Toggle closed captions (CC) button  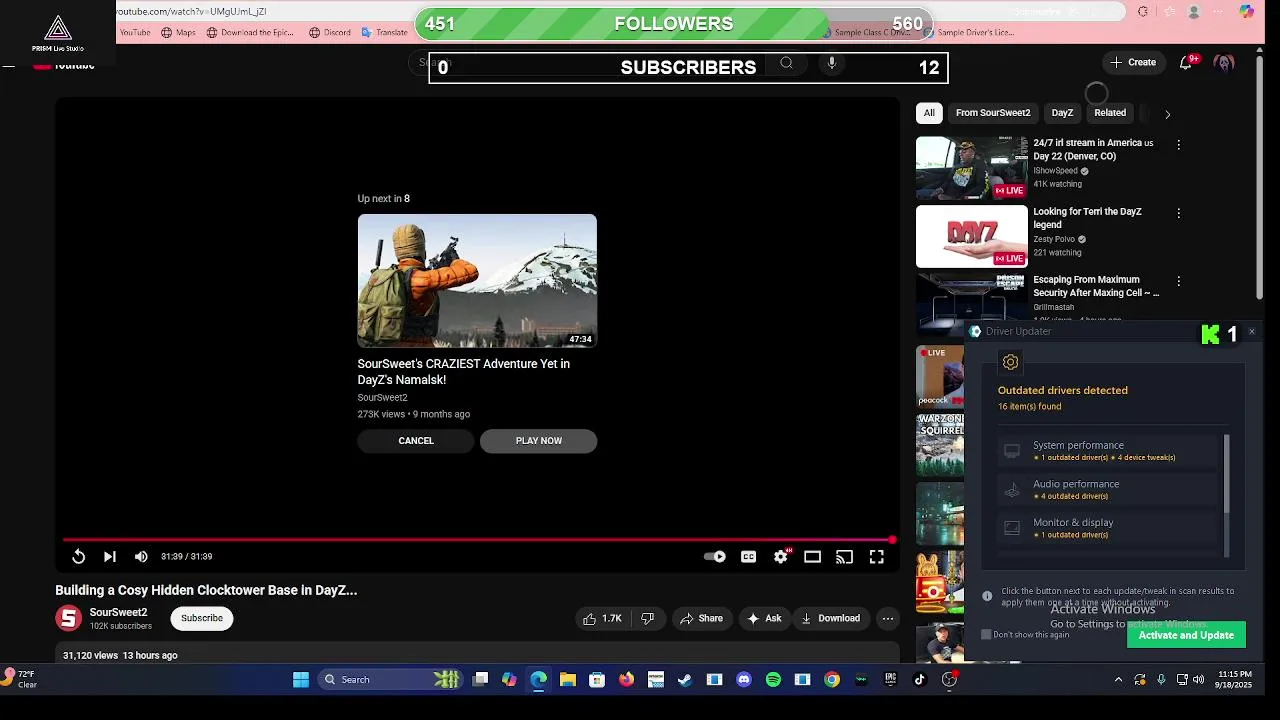click(x=748, y=557)
